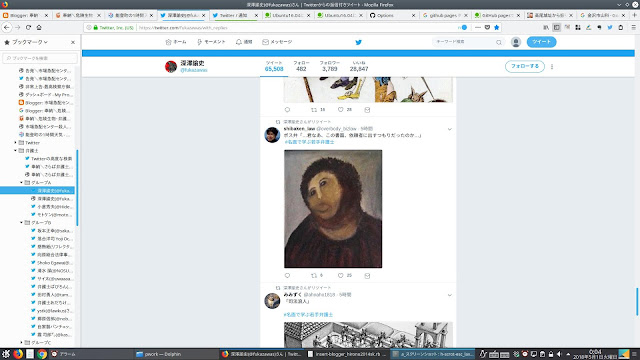Screen dimensions: 640x360
Task: View the フォロワー count 3,789
Action: [x=329, y=66]
